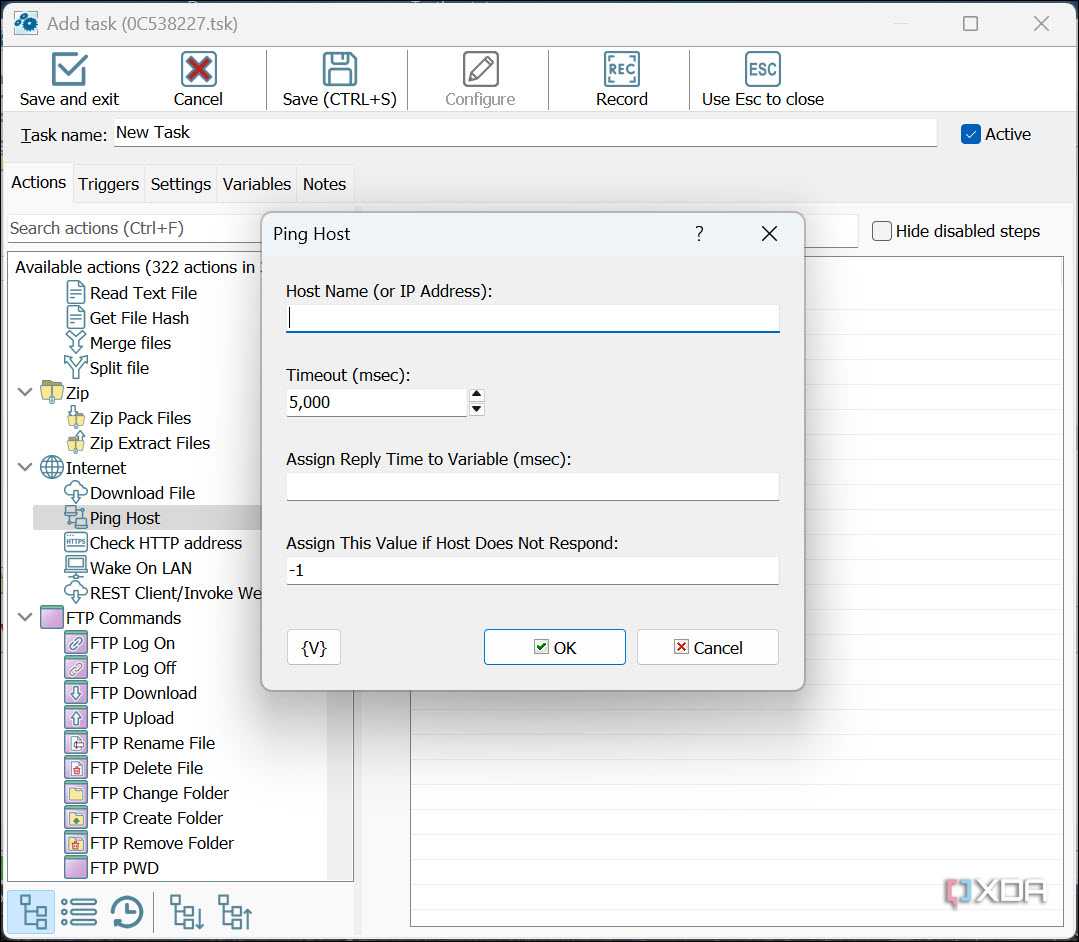
Task: Increase Timeout value with up arrow
Action: coord(476,394)
